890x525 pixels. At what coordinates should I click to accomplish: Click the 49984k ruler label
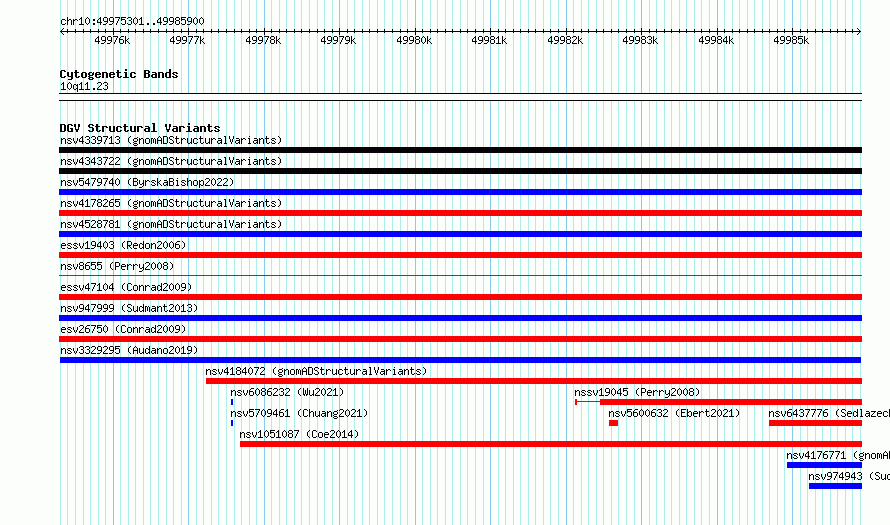pos(716,40)
